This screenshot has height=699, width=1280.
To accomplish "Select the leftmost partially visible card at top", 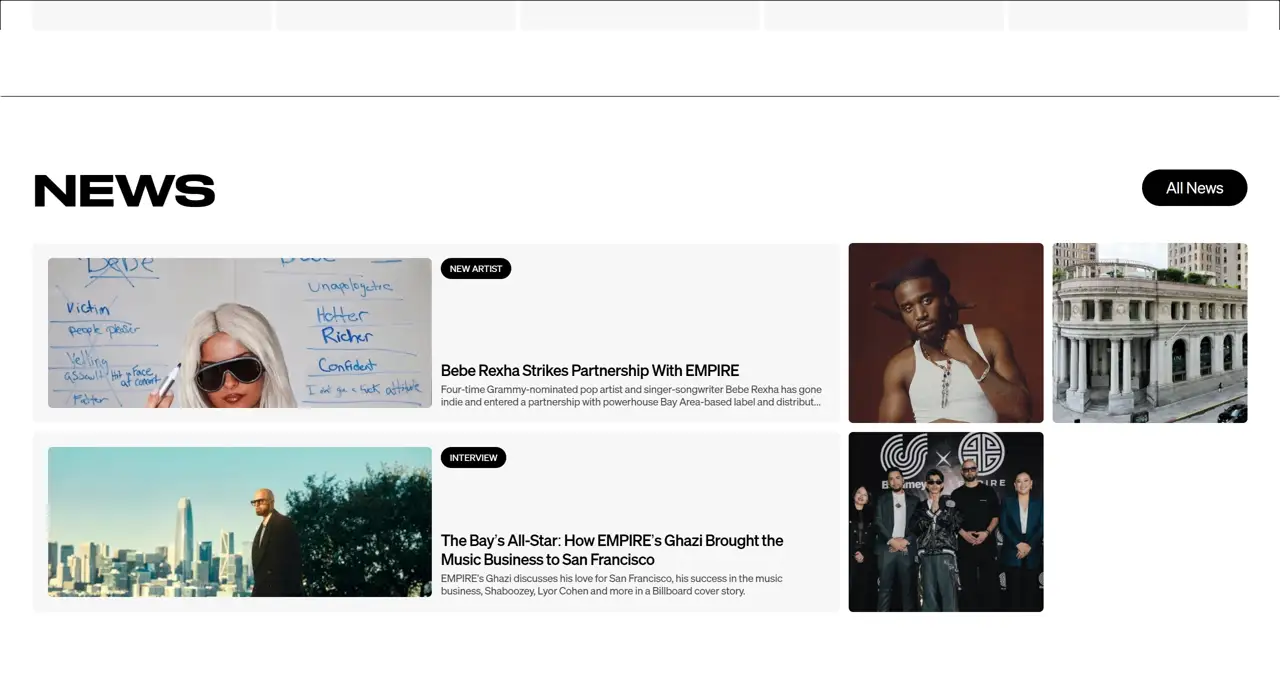I will [152, 16].
